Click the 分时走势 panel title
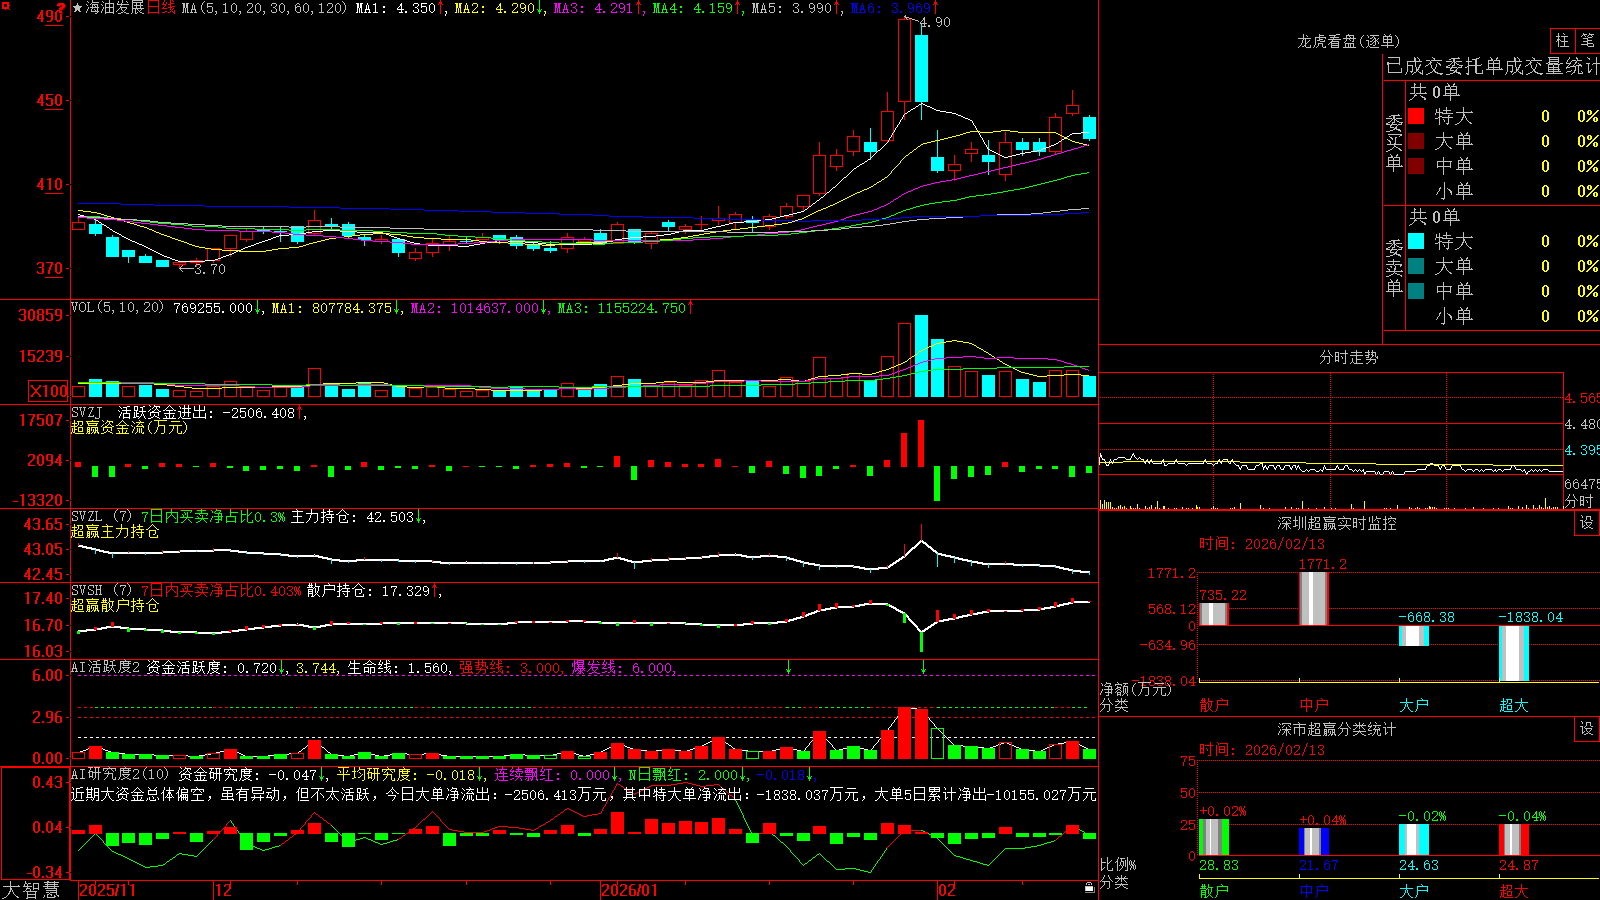Image resolution: width=1600 pixels, height=900 pixels. (x=1348, y=357)
